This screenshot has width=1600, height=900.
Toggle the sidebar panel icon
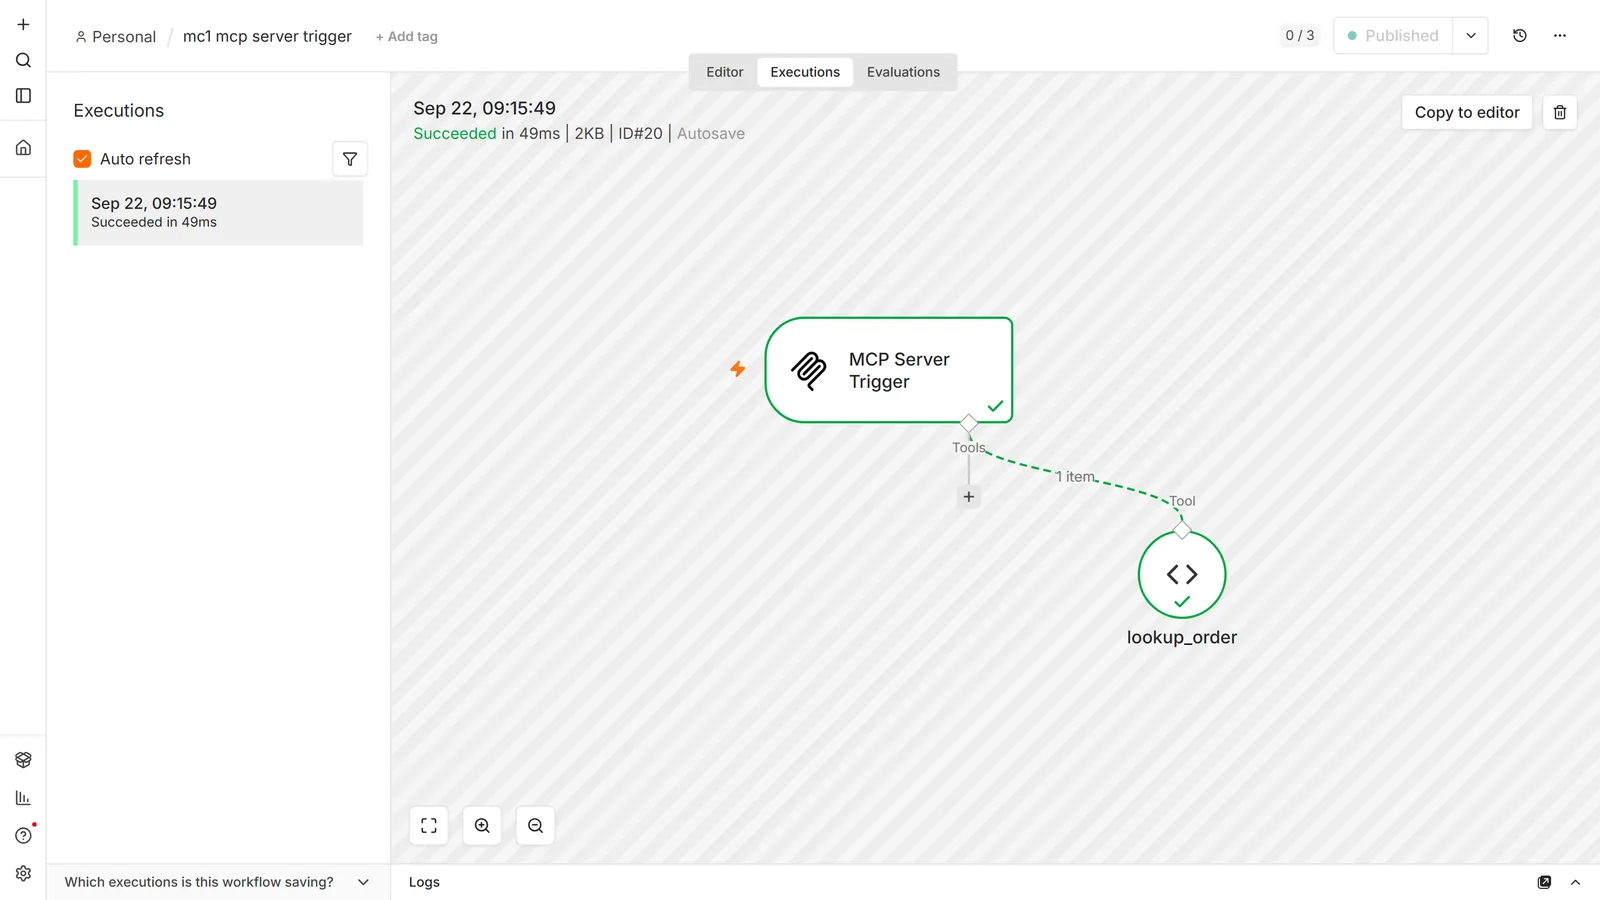point(23,96)
